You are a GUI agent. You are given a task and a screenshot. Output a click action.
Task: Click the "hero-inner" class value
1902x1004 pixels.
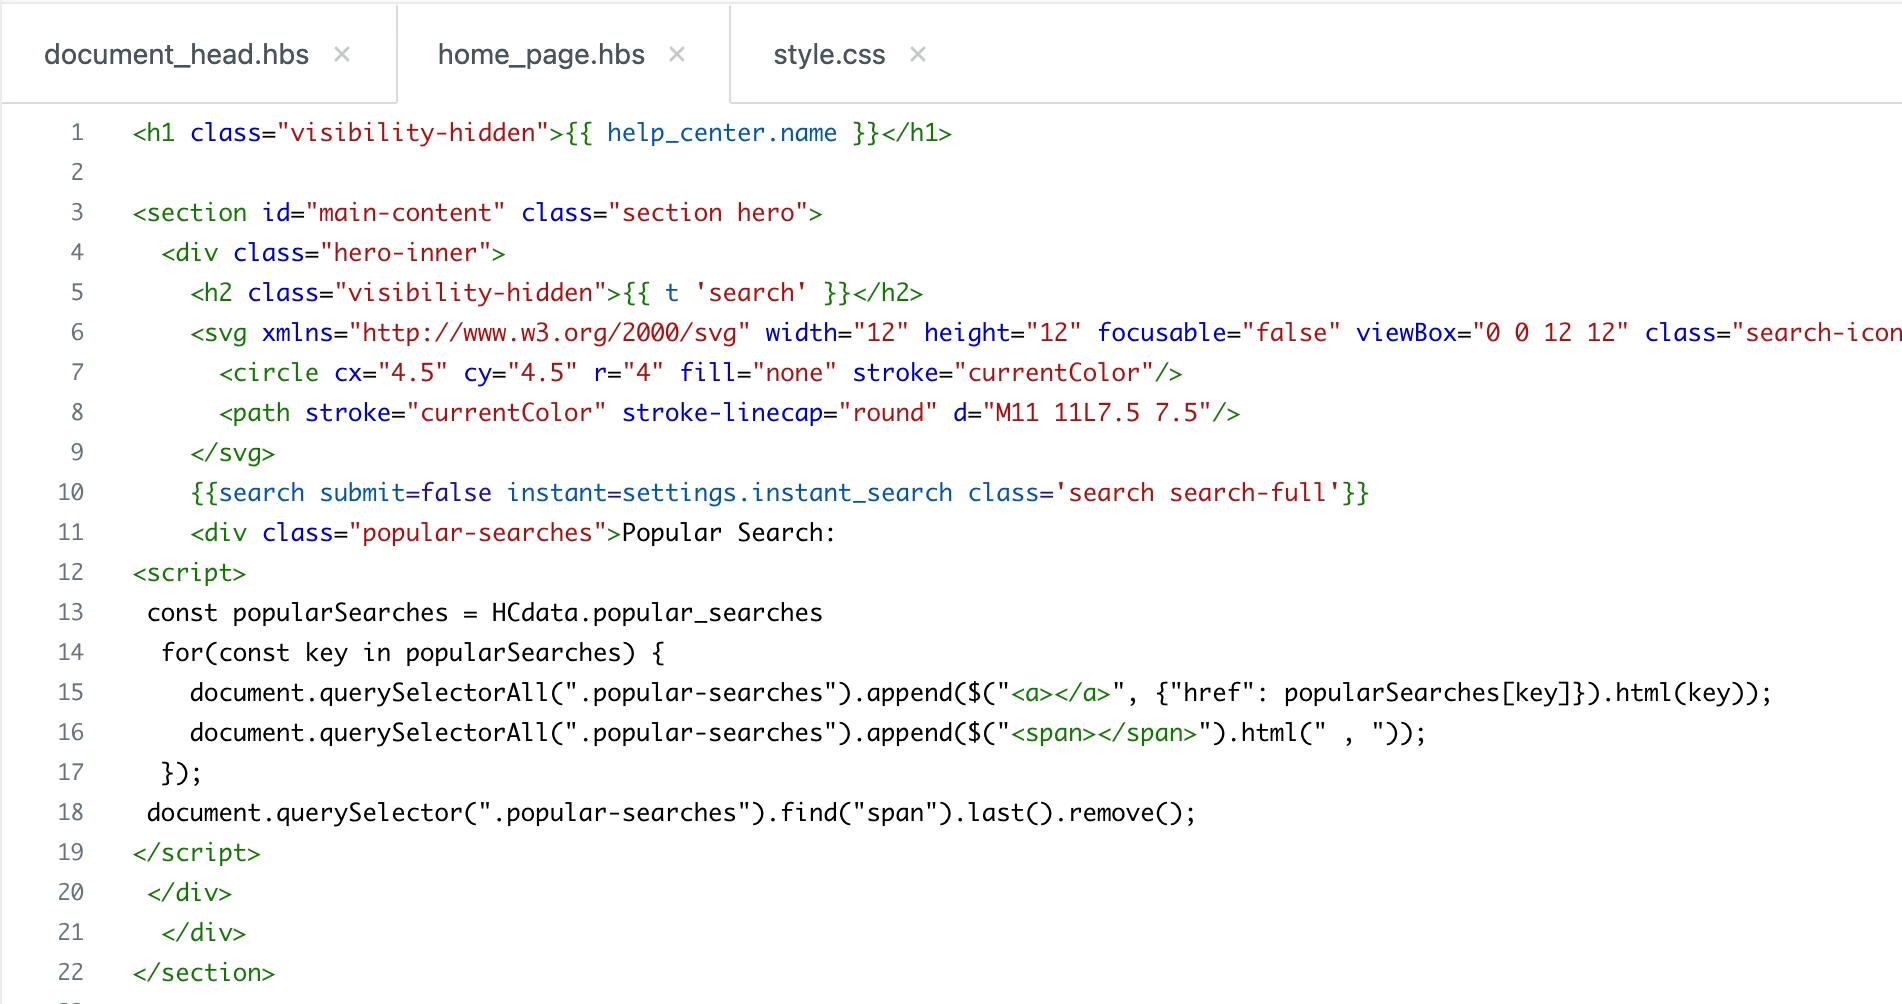click(406, 253)
